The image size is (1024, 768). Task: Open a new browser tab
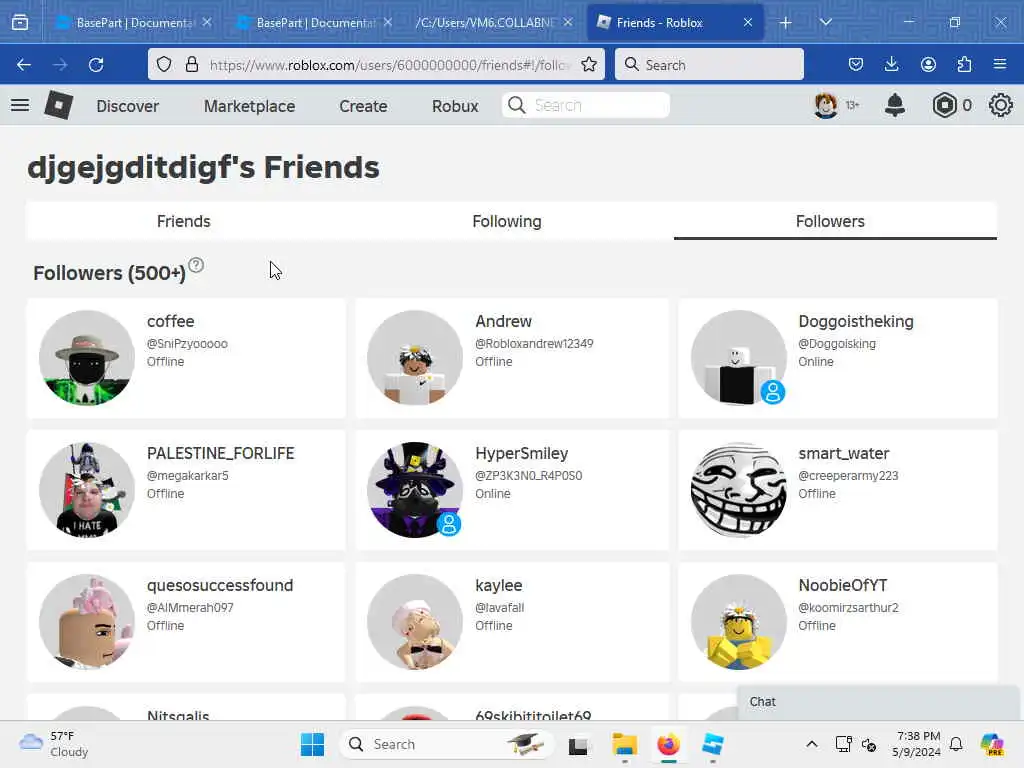click(785, 23)
